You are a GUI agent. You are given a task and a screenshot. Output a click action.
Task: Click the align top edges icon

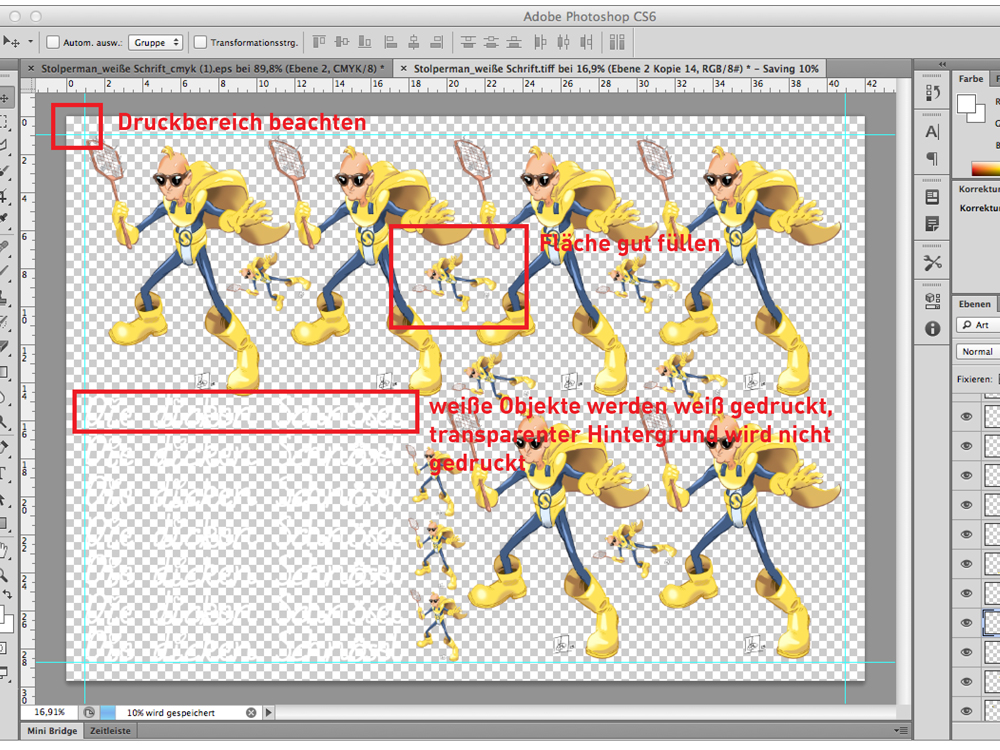[x=320, y=42]
